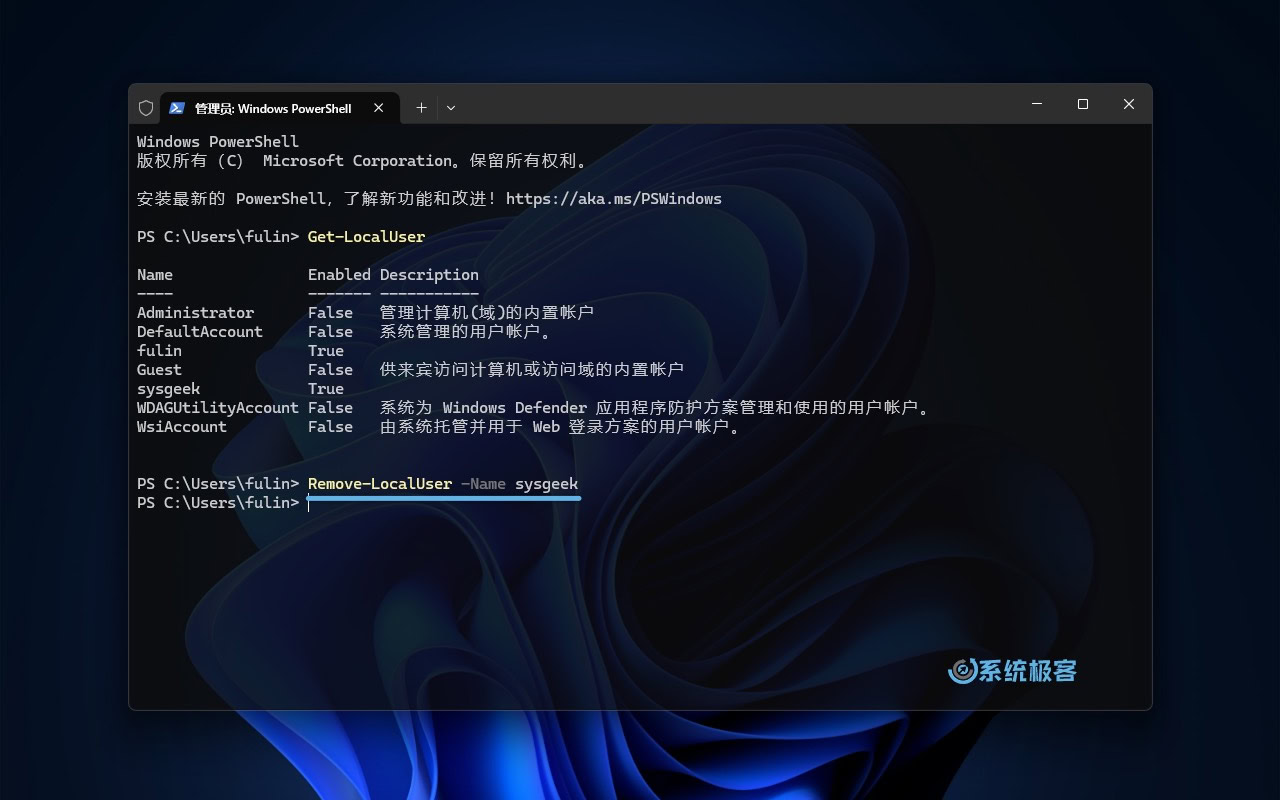Screen dimensions: 1280x800
Task: Click the WsiAccount account name
Action: point(182,427)
